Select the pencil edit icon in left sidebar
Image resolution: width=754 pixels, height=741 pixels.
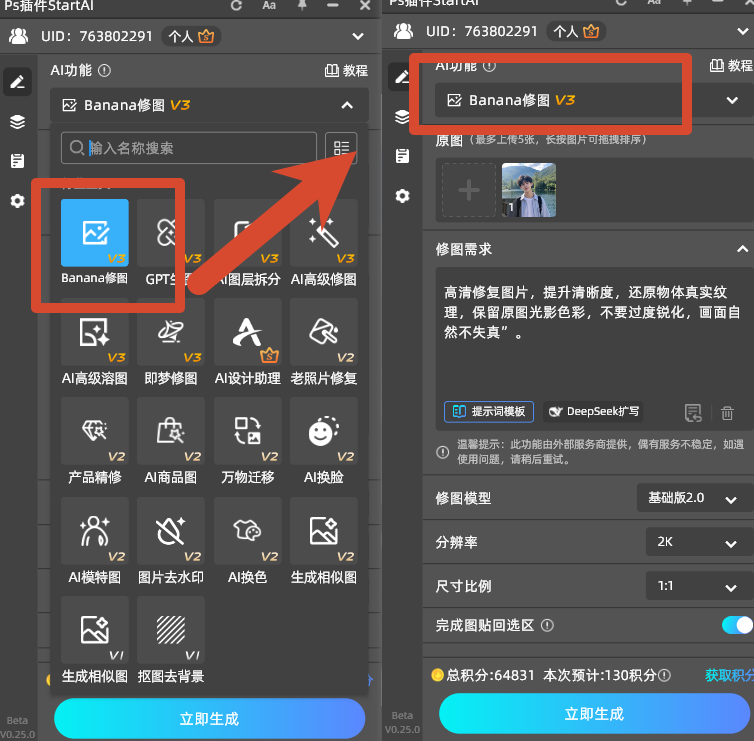[x=17, y=82]
